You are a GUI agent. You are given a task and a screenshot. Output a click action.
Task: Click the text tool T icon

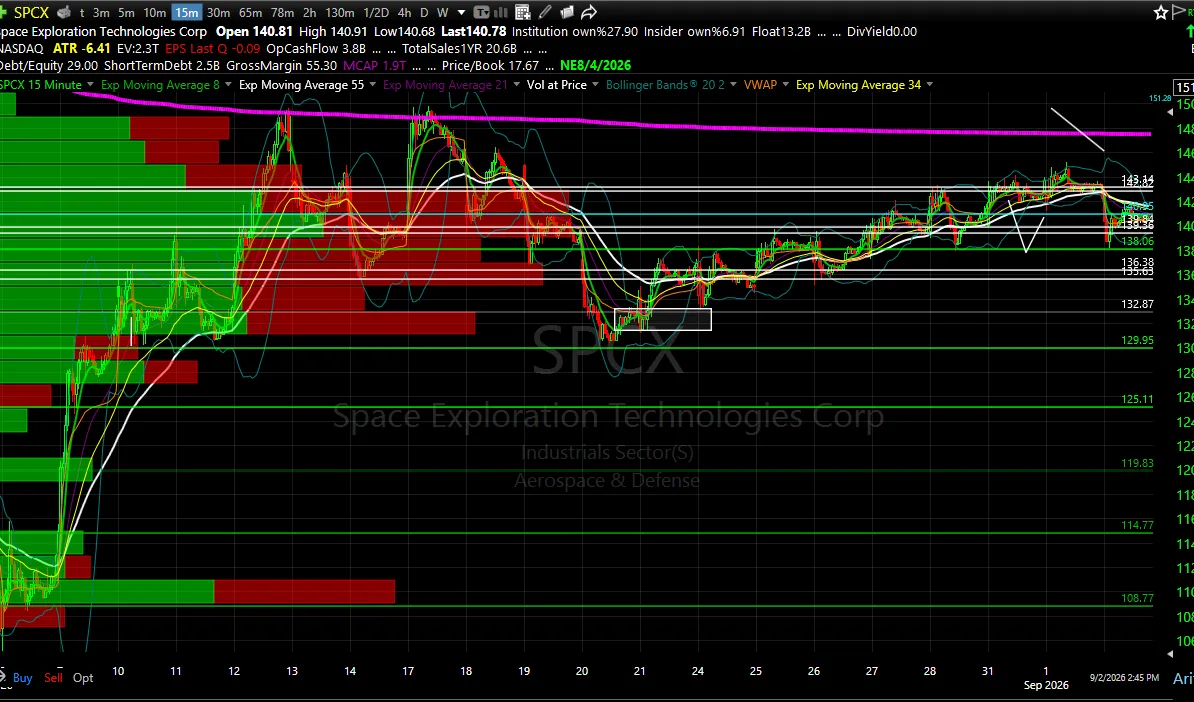(481, 12)
